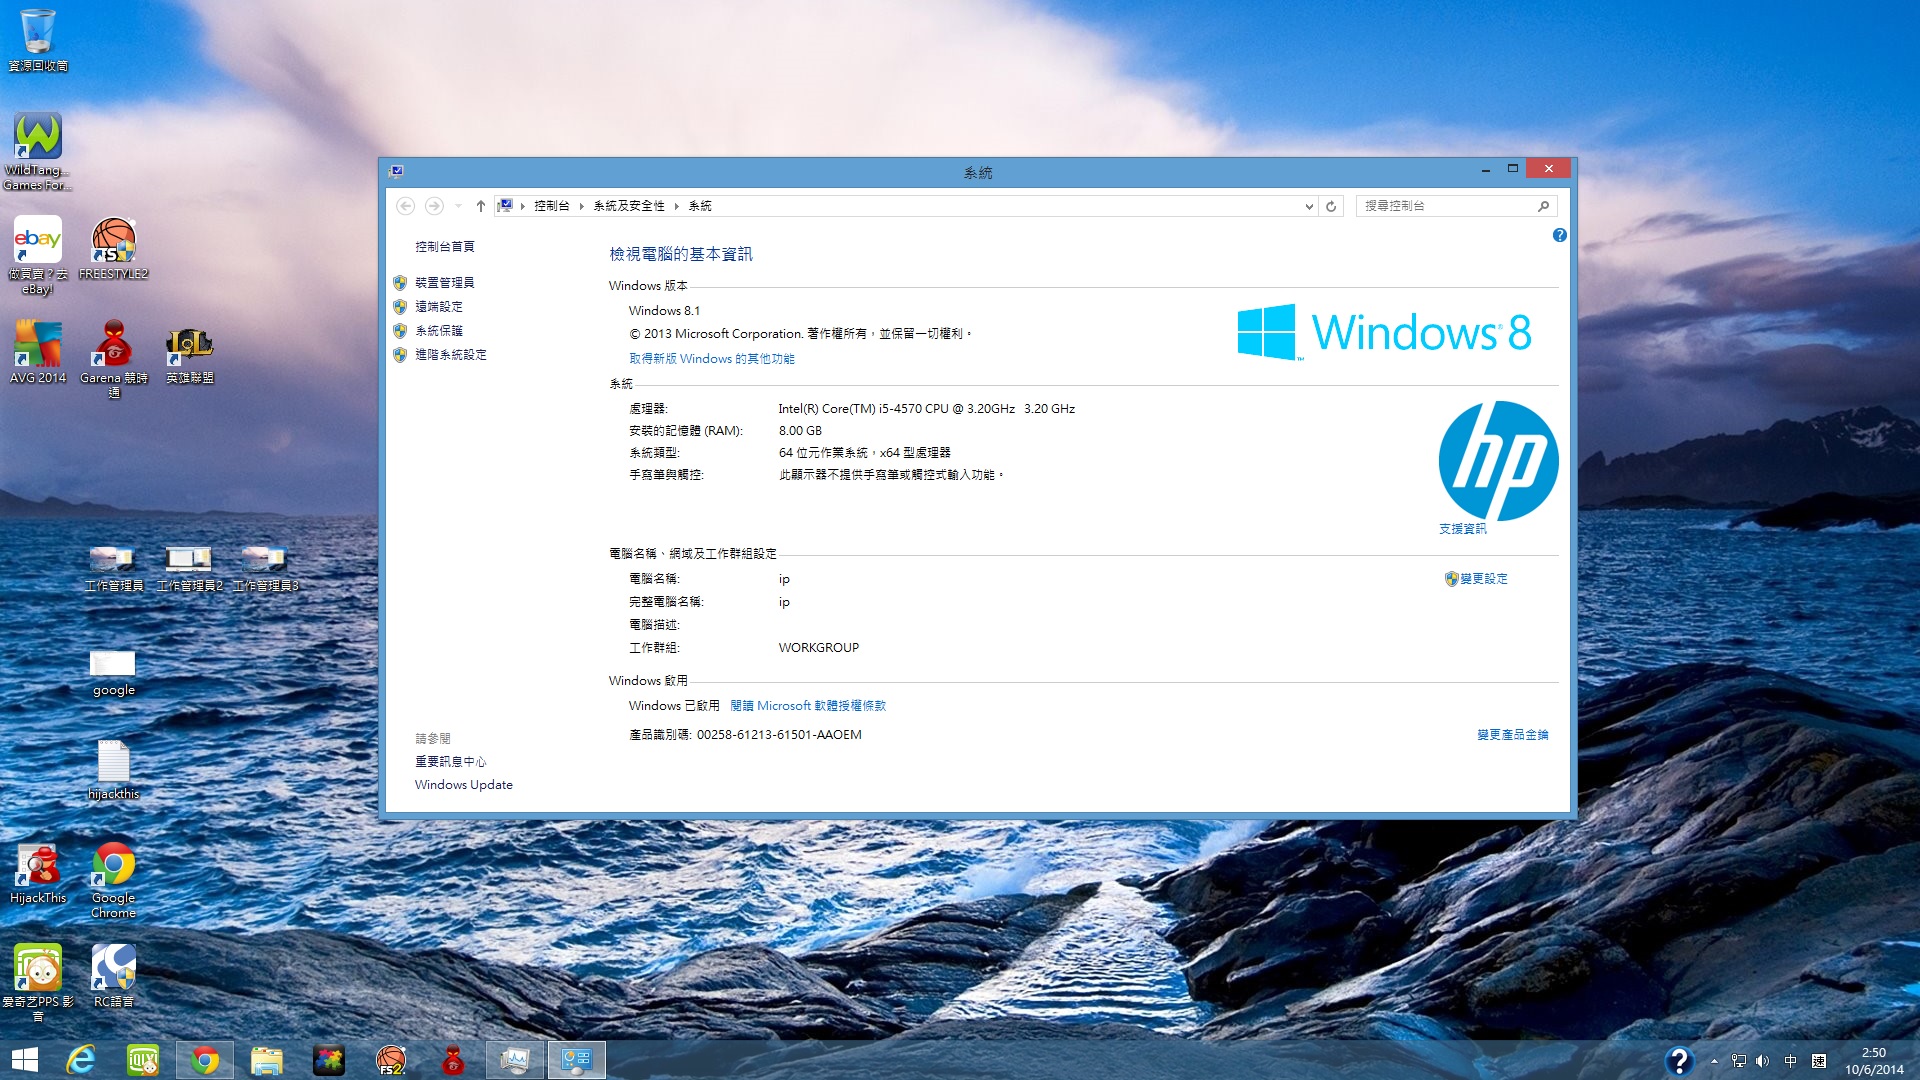This screenshot has width=1920, height=1080.
Task: Open the colorful puzzle app in taskbar
Action: click(329, 1060)
